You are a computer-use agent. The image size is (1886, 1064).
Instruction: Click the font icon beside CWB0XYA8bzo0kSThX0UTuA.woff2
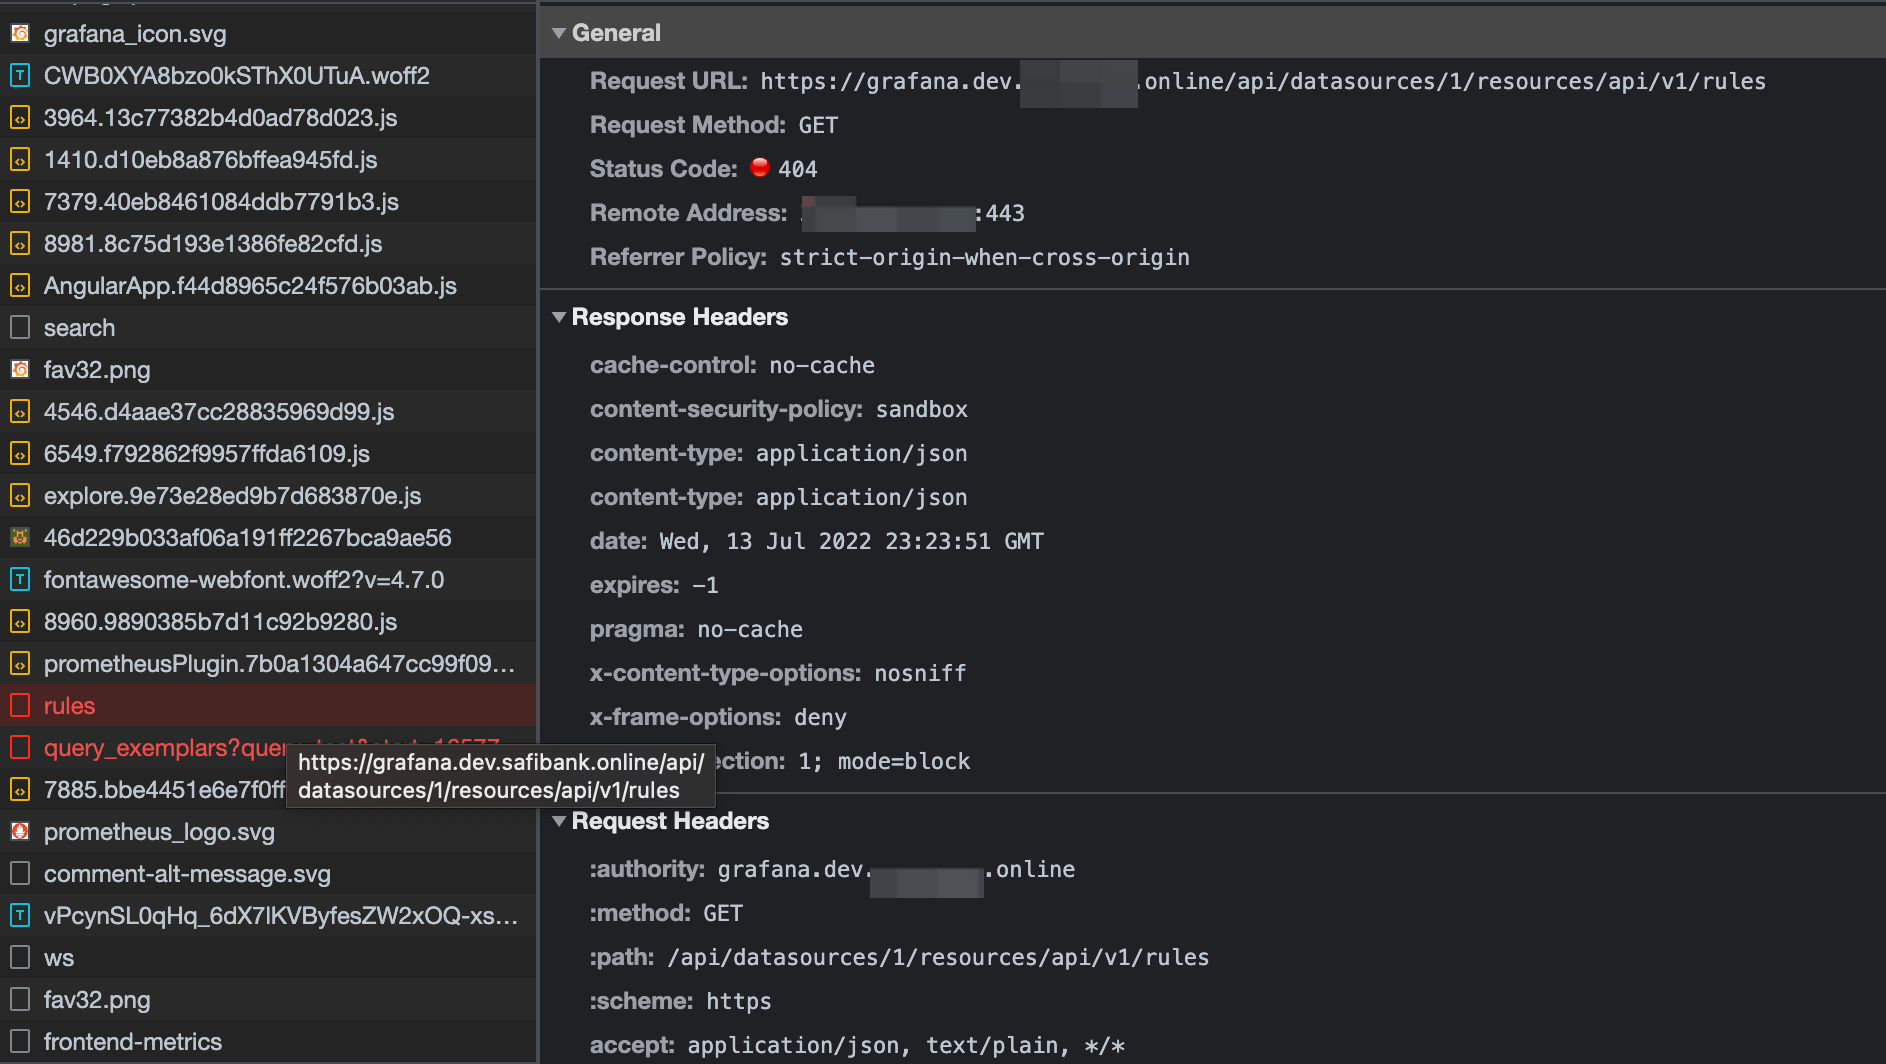(x=20, y=75)
